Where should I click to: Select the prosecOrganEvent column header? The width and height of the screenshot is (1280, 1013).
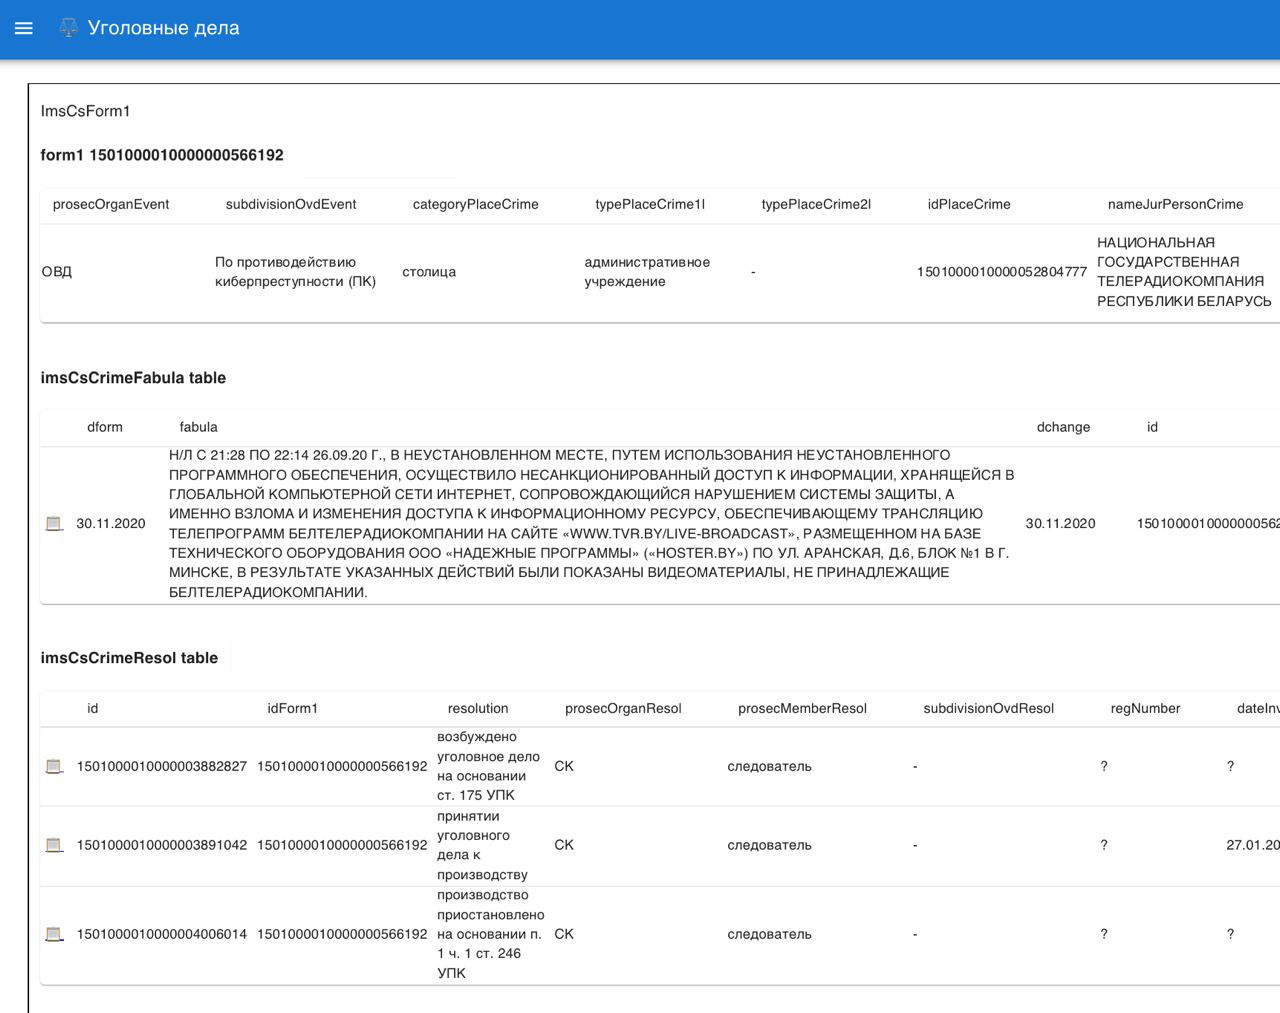111,204
